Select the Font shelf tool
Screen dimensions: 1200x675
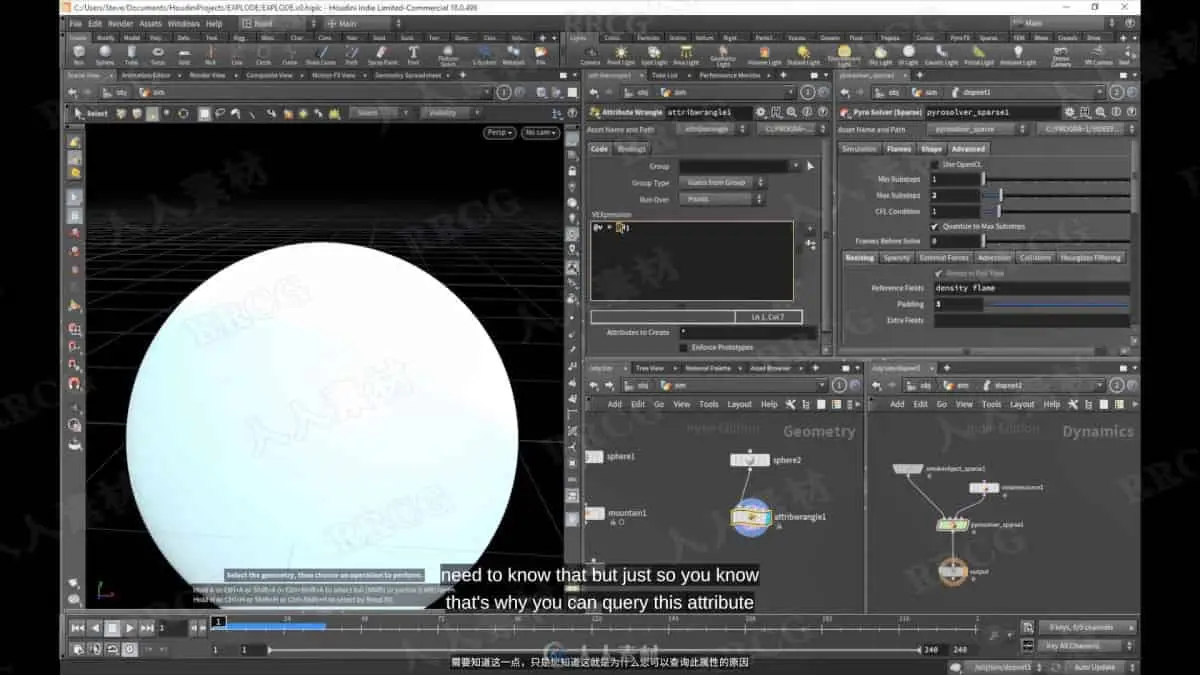click(x=413, y=54)
